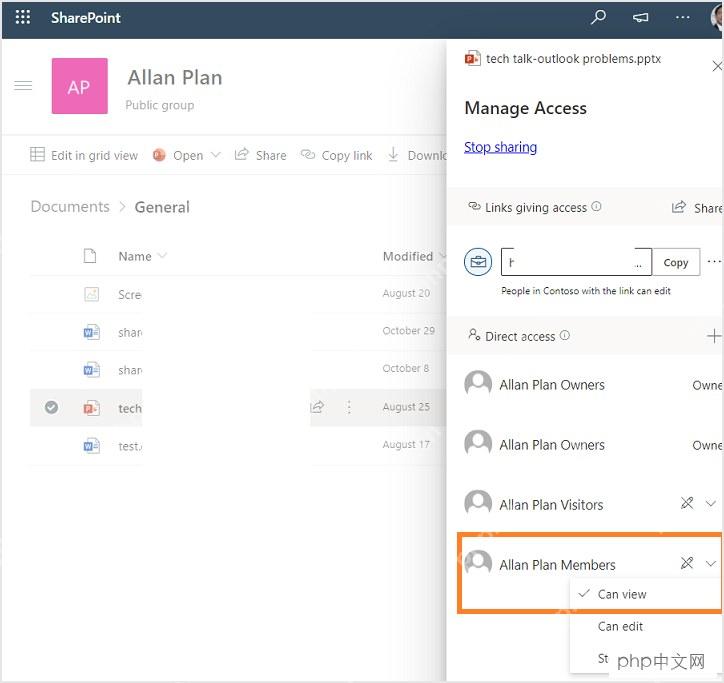Click the file type column icon
Image resolution: width=724 pixels, height=683 pixels.
click(90, 256)
